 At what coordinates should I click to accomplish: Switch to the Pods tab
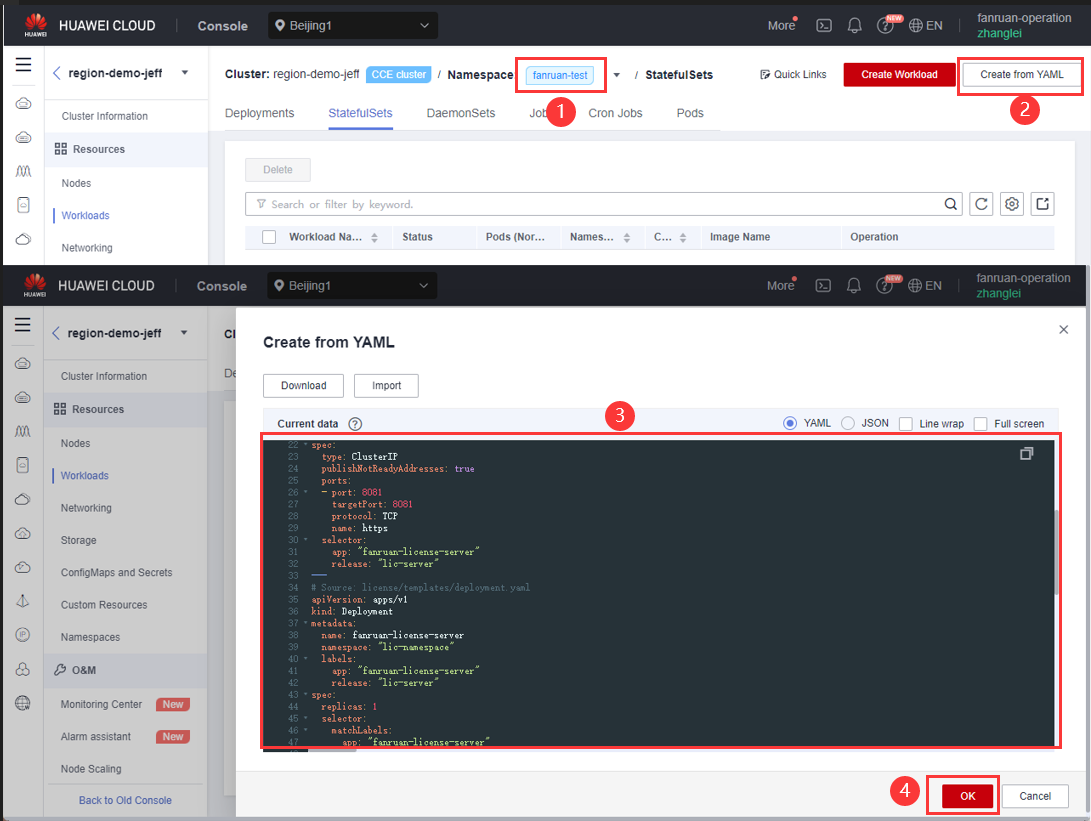click(690, 113)
